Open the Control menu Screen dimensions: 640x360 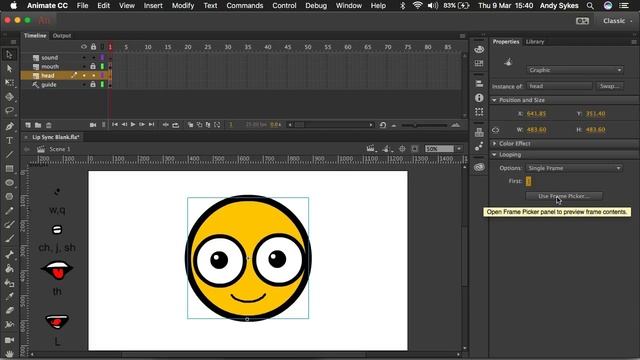click(x=284, y=5)
